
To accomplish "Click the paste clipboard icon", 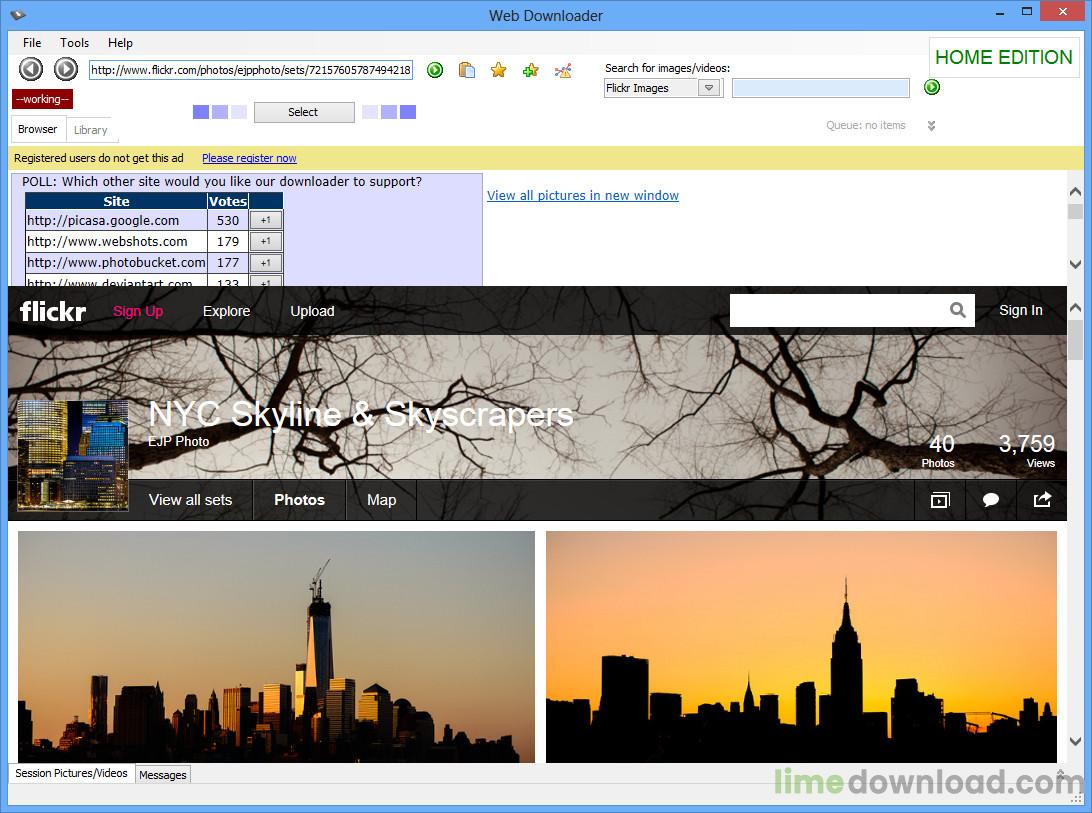I will [467, 70].
